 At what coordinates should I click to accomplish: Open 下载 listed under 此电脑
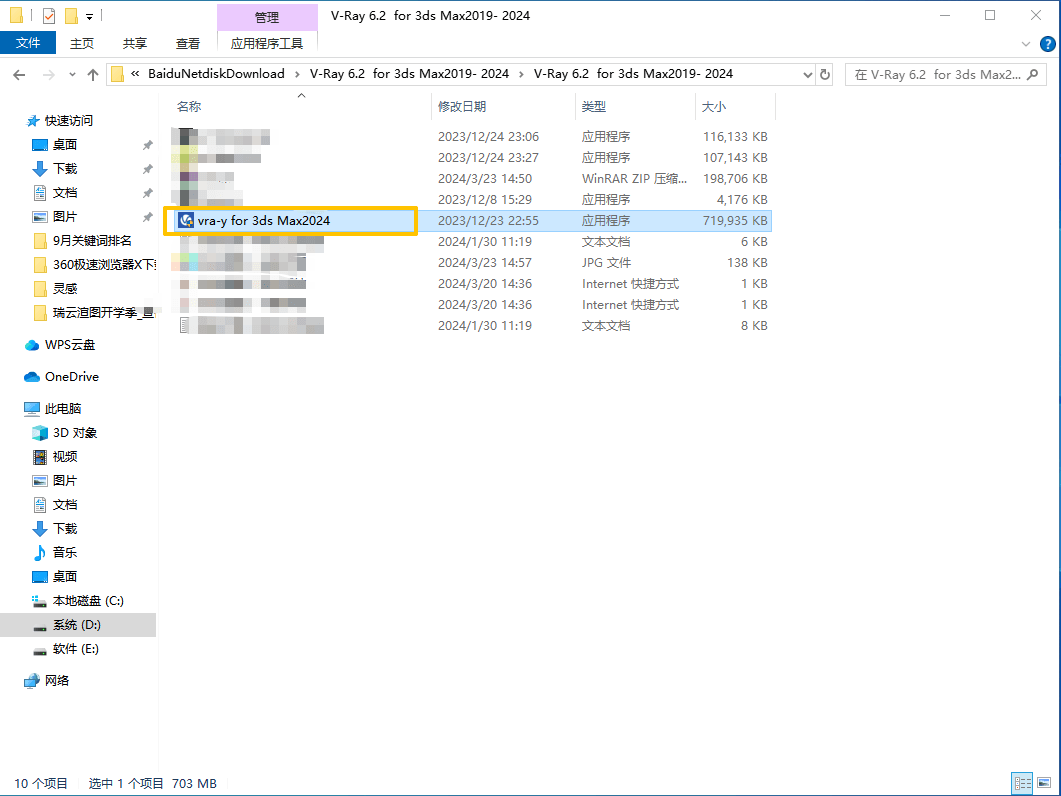pos(55,529)
